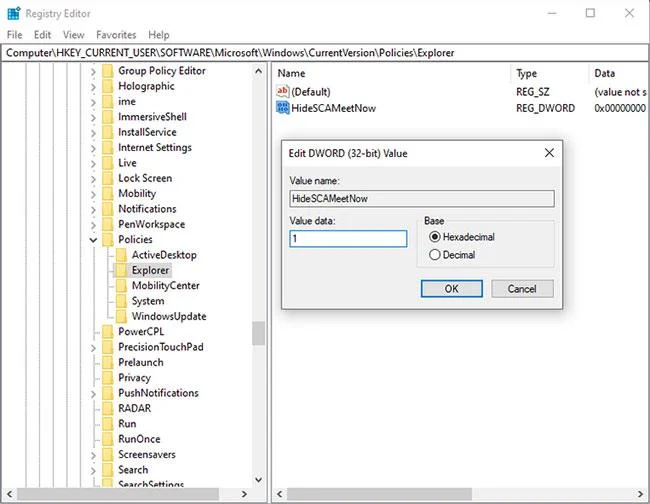Click the ActiveDesktop folder icon

point(121,255)
